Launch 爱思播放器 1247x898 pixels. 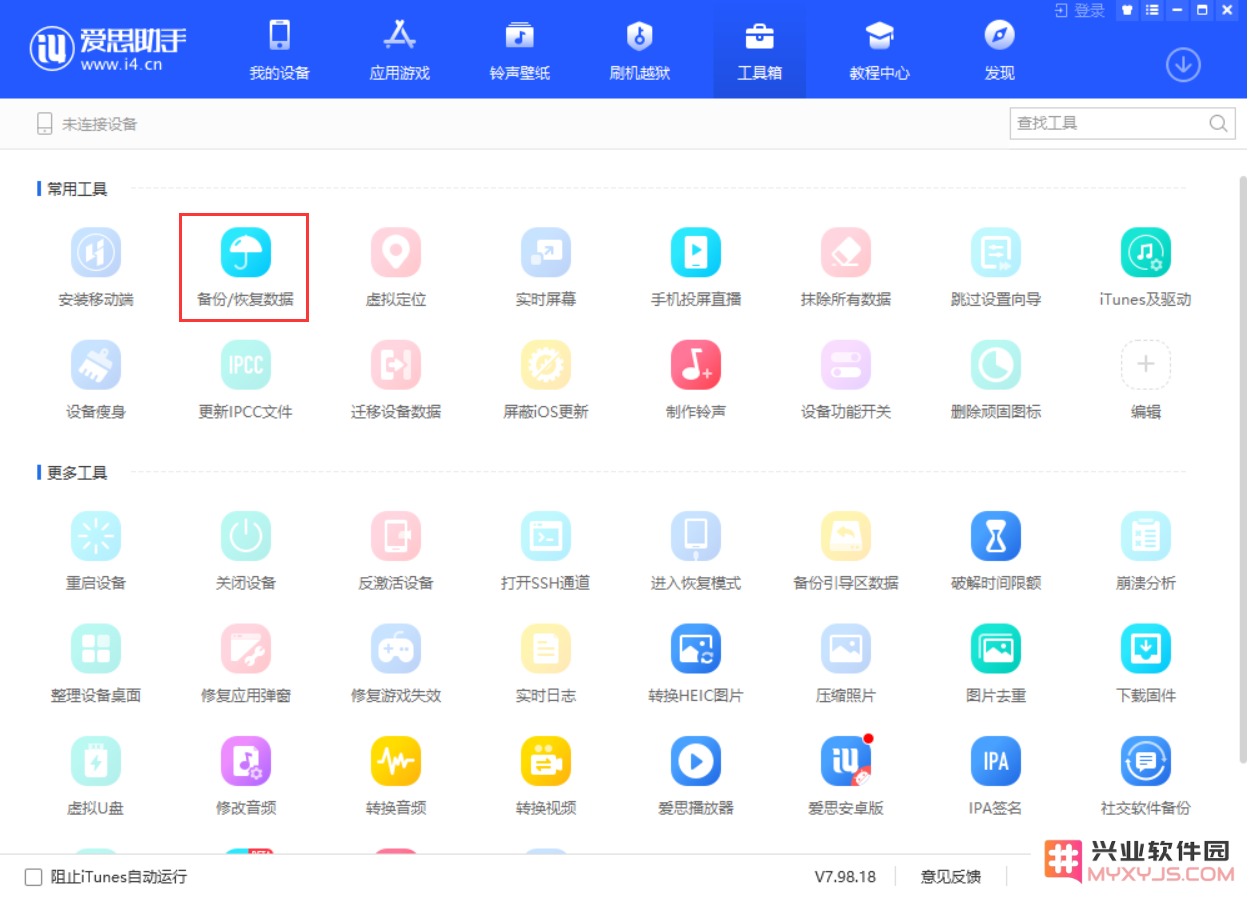point(696,775)
